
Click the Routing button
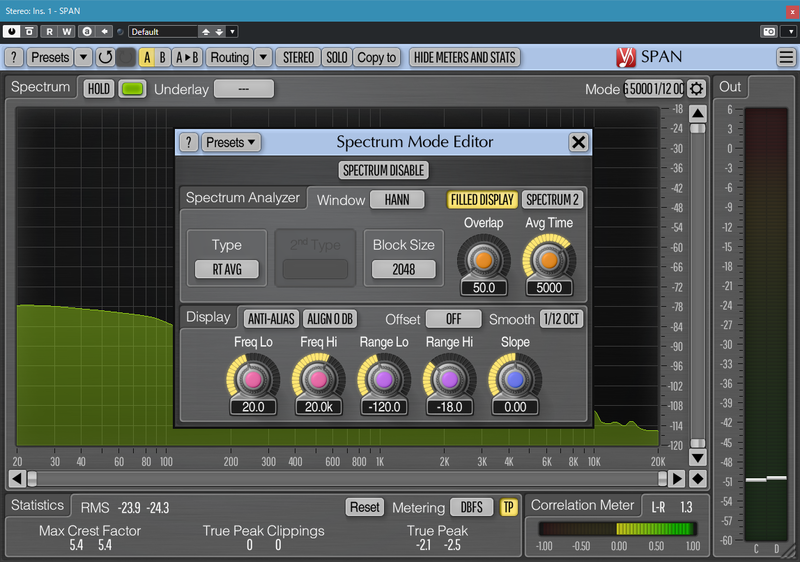[x=230, y=57]
